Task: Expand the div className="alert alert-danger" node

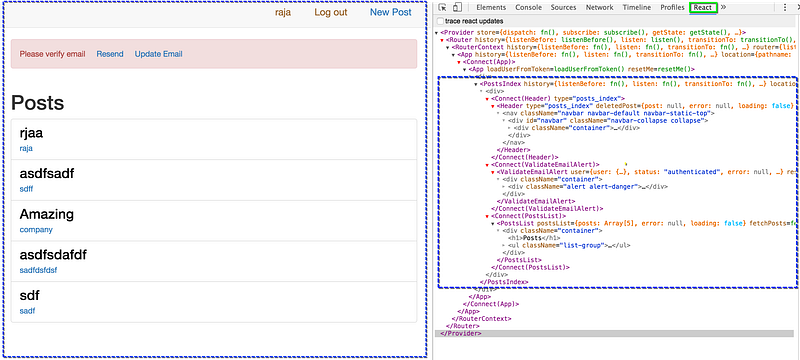Action: coord(504,187)
